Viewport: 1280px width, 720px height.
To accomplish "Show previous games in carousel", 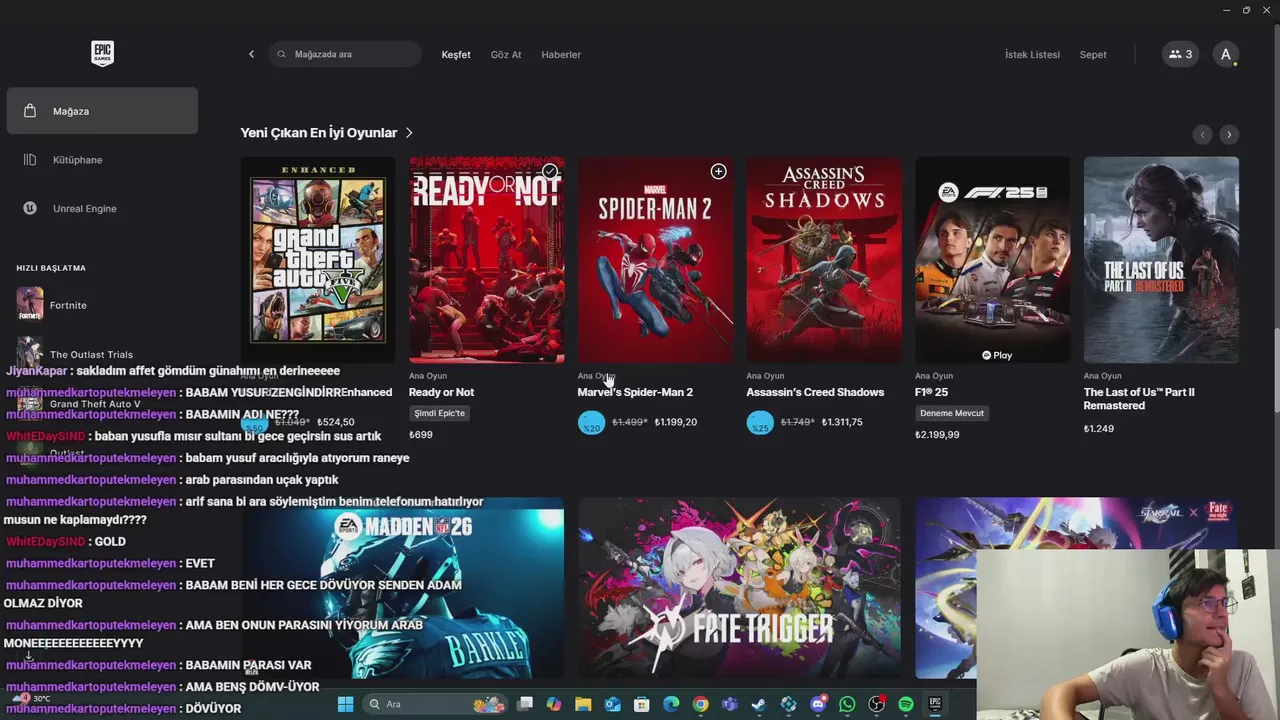I will pyautogui.click(x=1202, y=134).
